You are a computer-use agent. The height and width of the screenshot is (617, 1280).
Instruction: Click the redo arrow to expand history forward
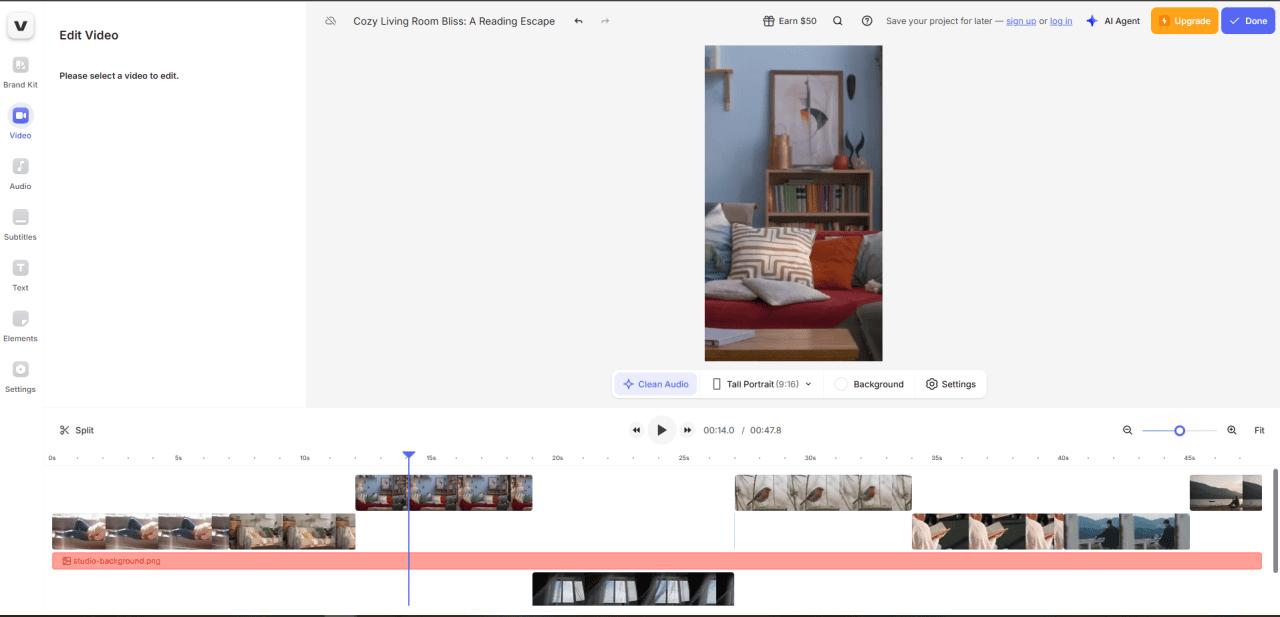(604, 20)
